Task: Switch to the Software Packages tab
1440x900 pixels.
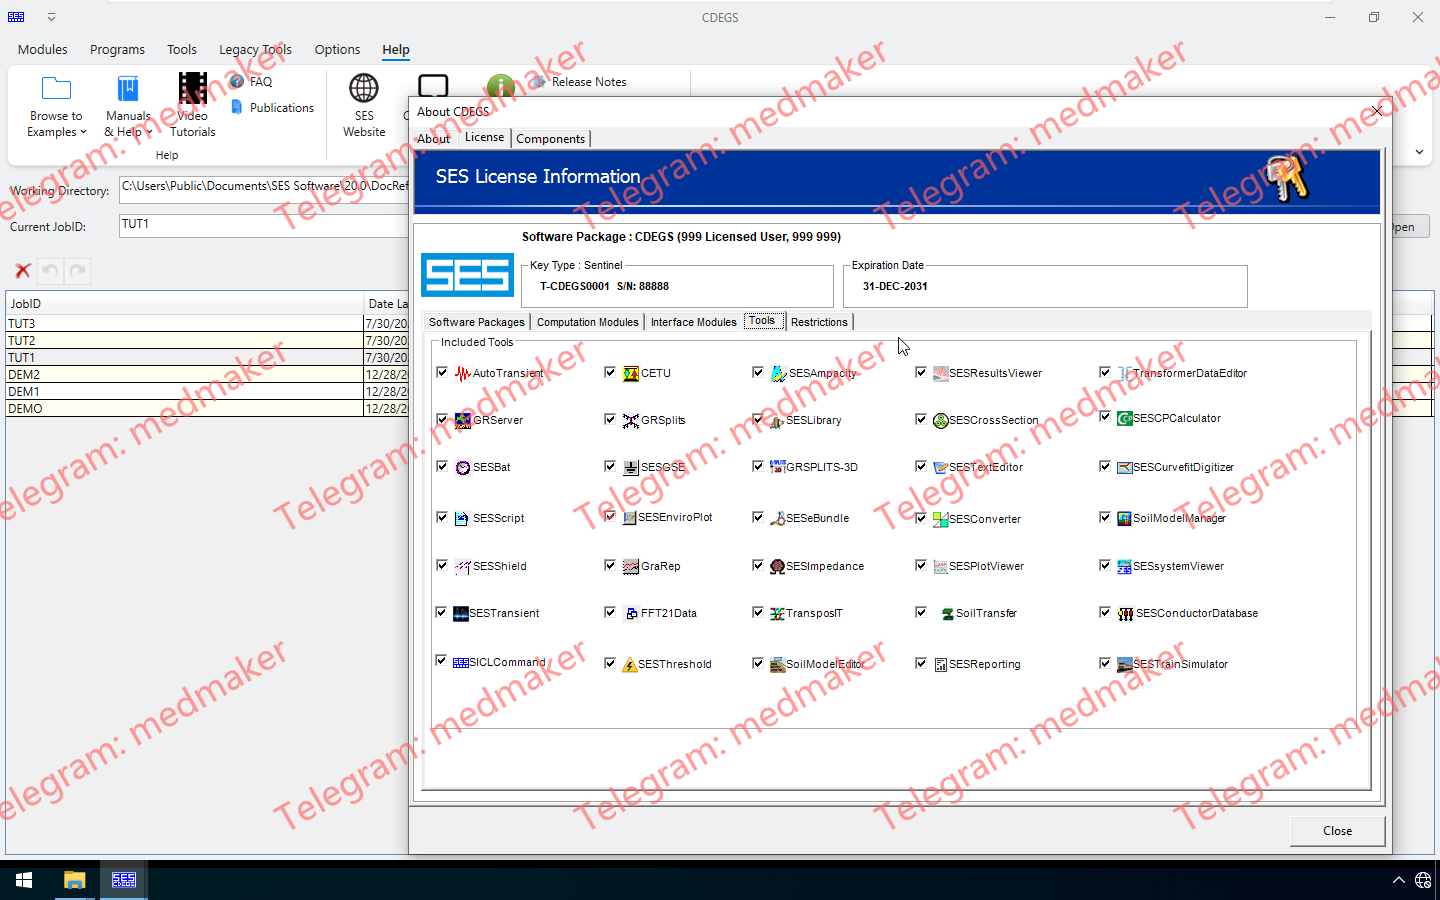Action: click(476, 322)
